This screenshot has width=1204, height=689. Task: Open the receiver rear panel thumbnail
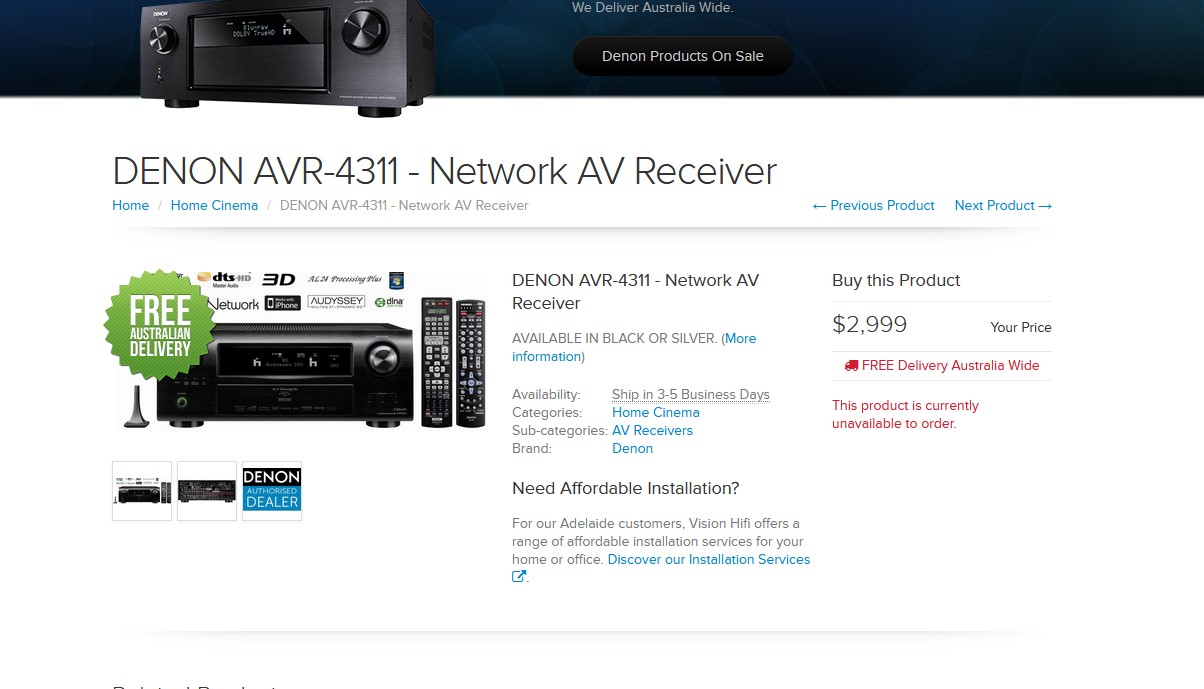point(207,491)
